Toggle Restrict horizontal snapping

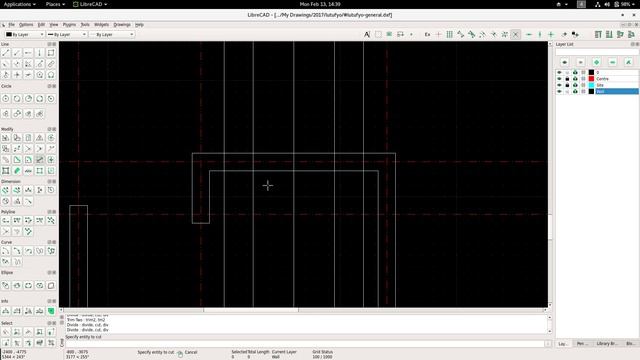click(529, 35)
